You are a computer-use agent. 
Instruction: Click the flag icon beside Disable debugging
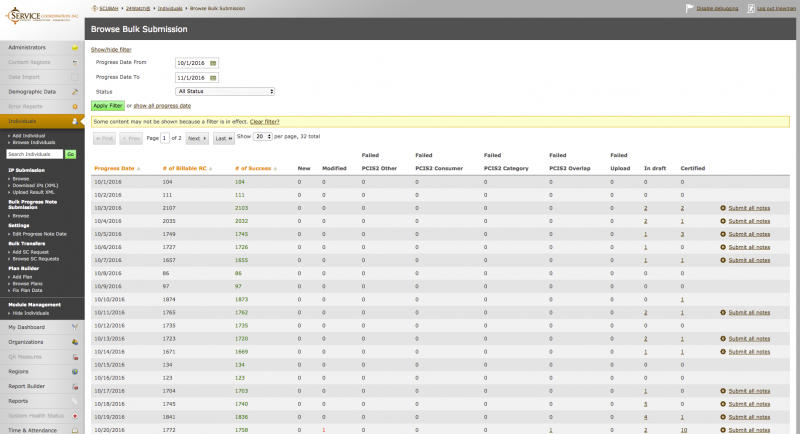(x=690, y=8)
